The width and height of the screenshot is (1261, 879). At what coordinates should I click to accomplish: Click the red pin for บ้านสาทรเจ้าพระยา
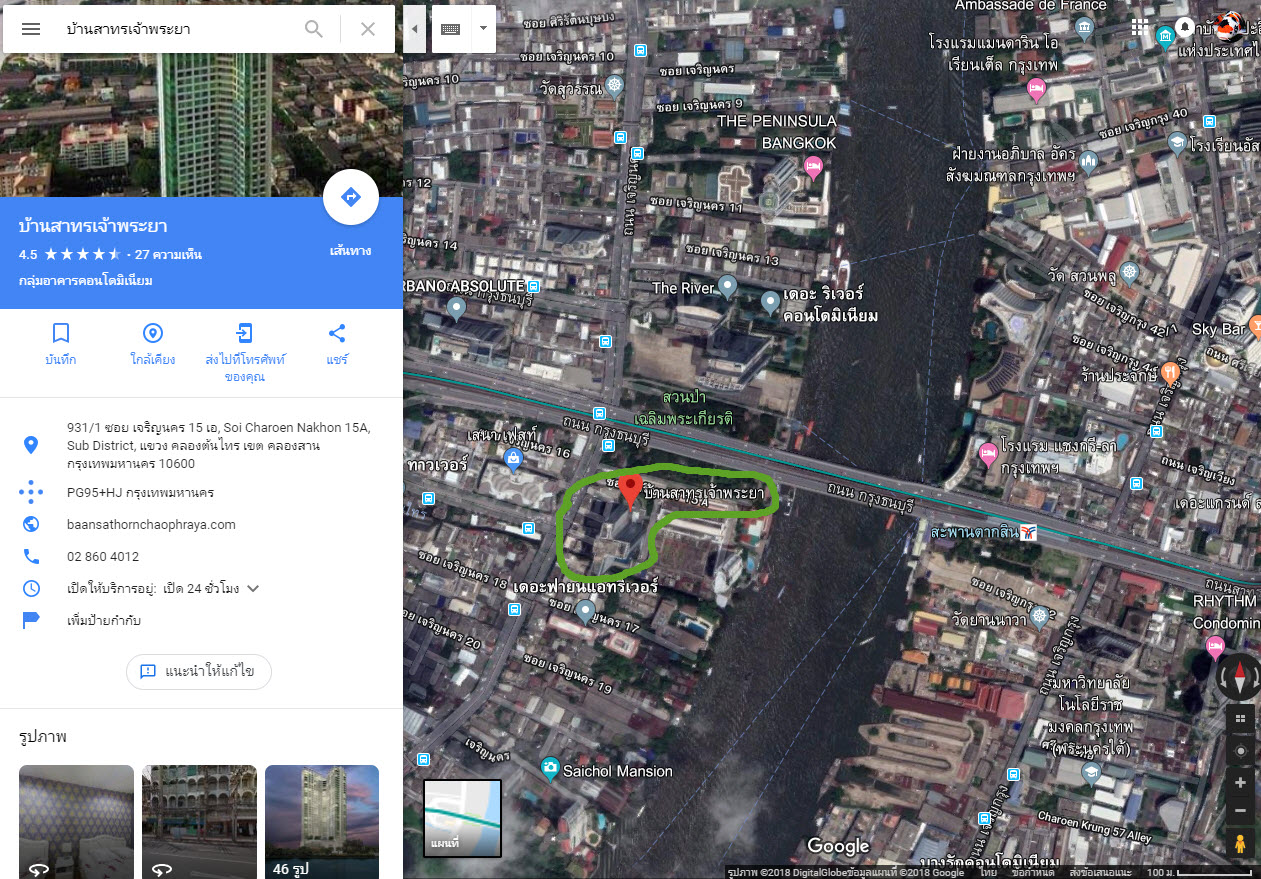click(630, 491)
